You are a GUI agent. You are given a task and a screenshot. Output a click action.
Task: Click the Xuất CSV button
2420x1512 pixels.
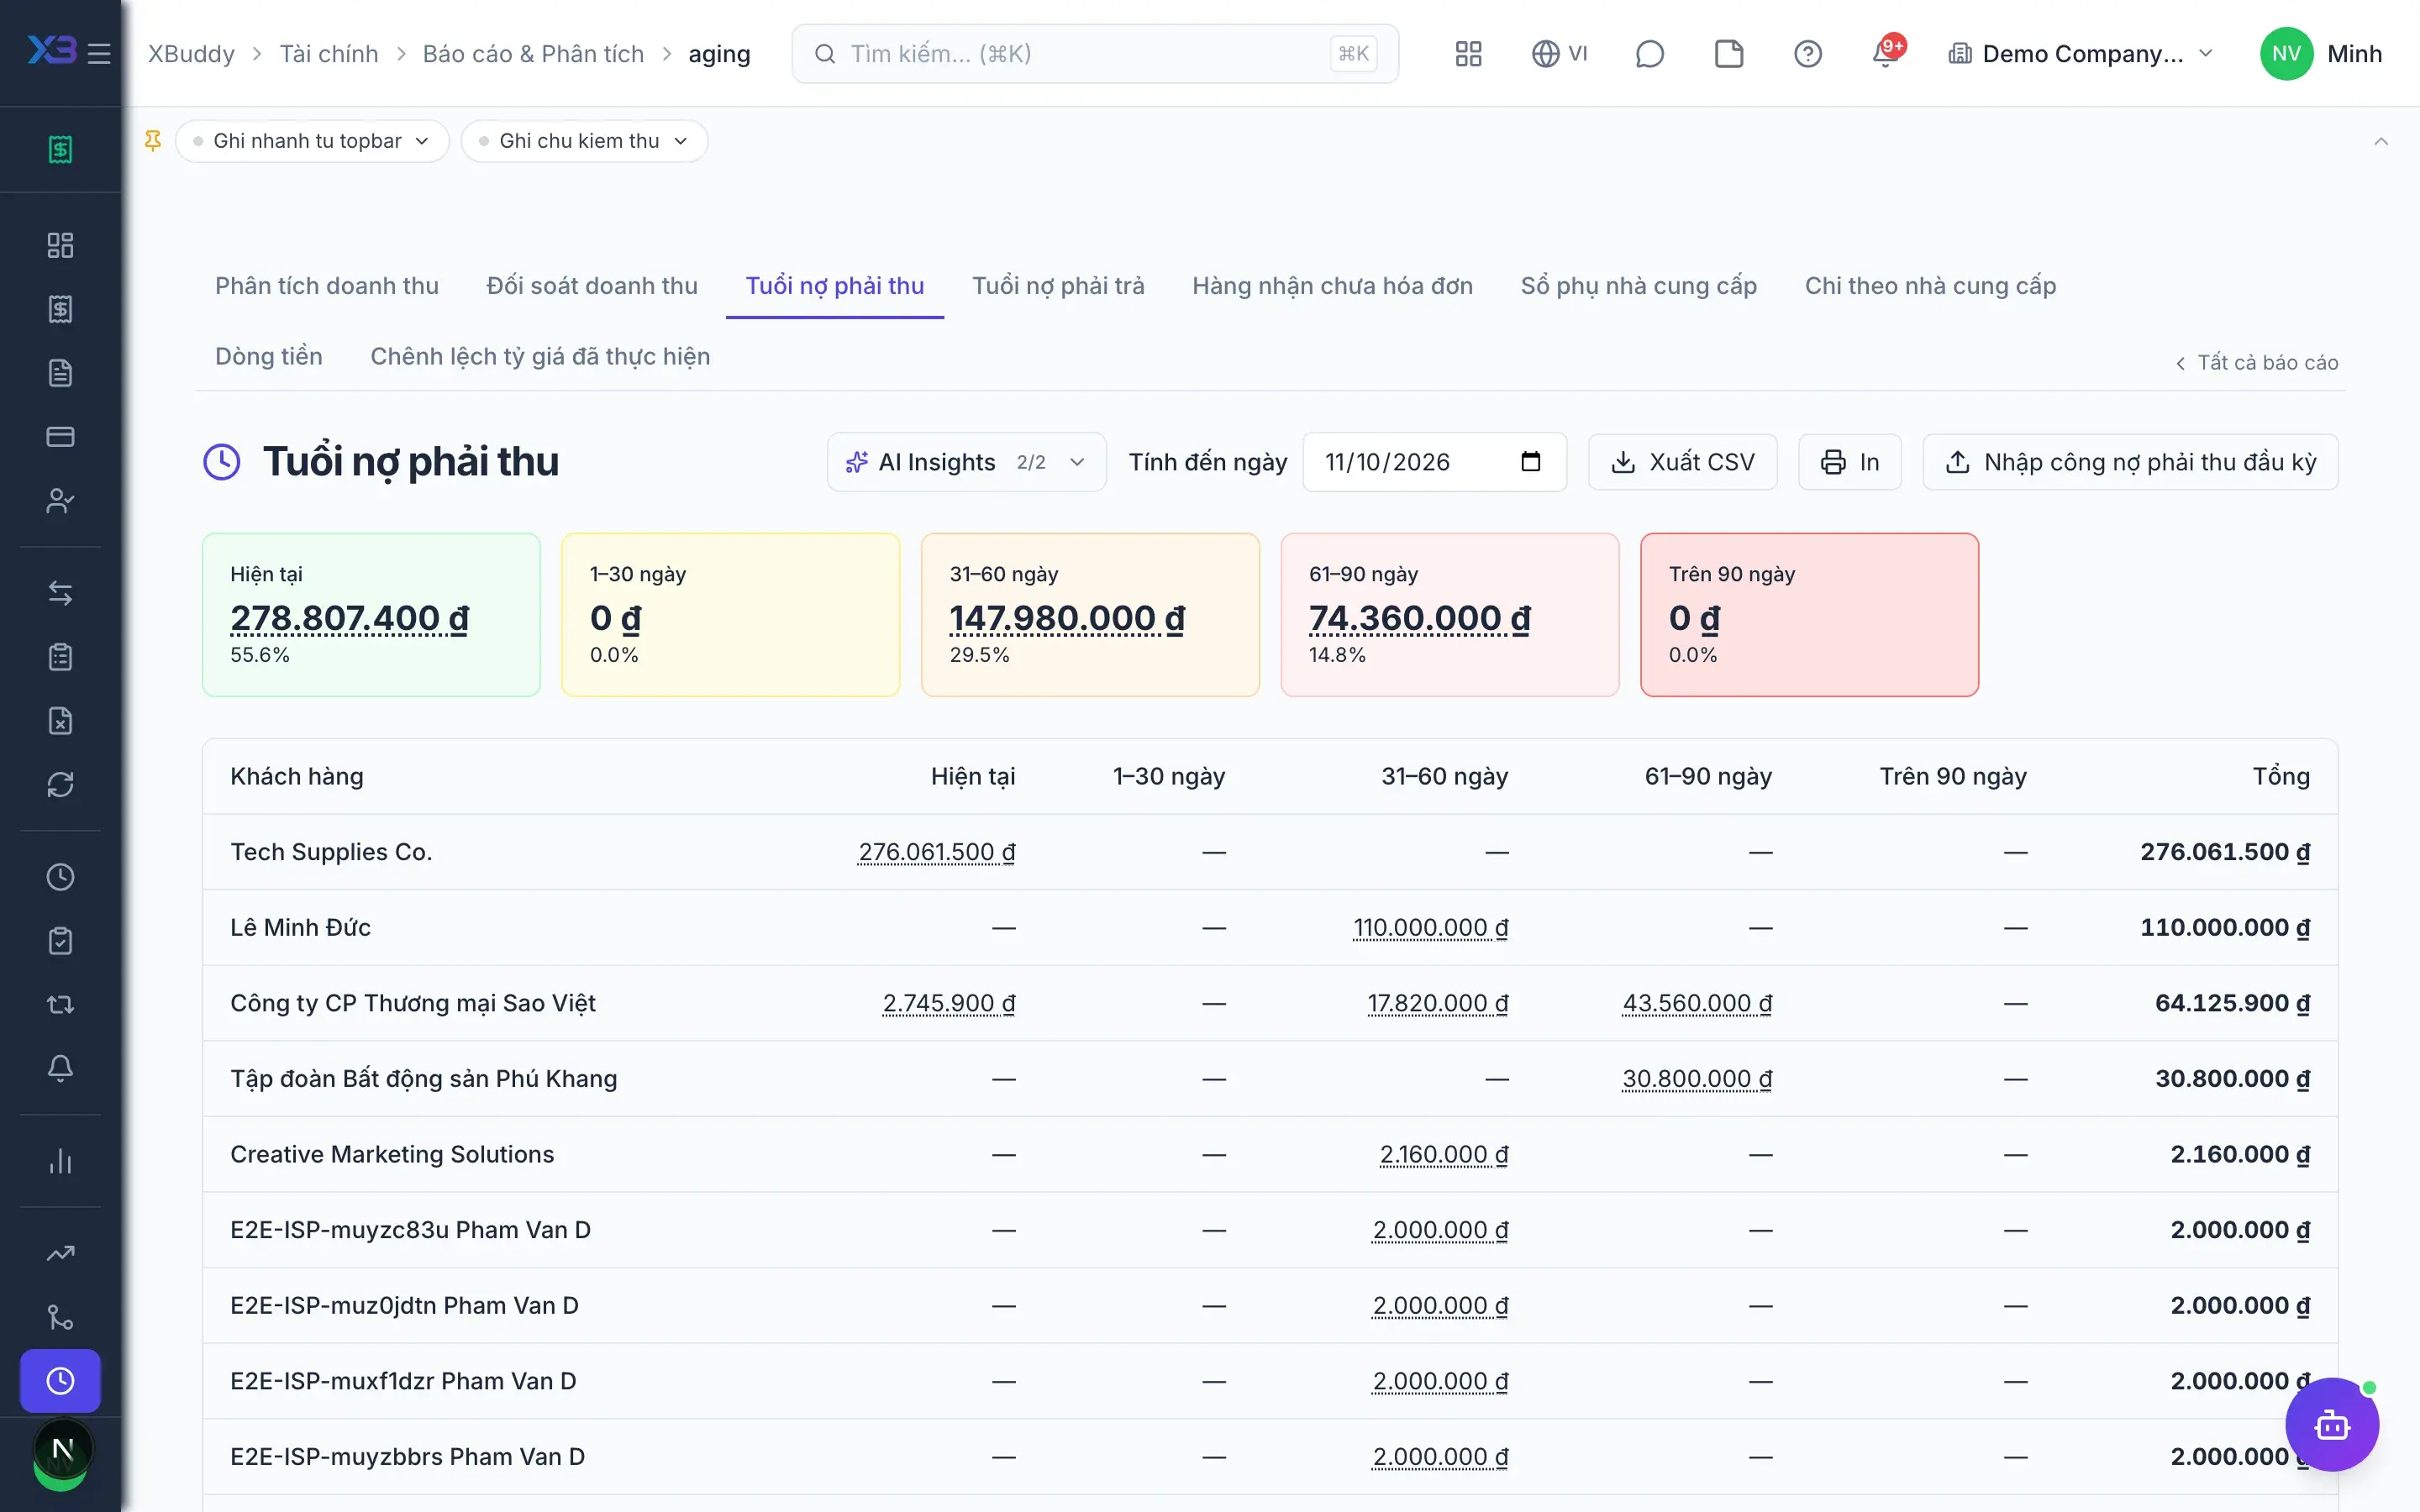pyautogui.click(x=1683, y=462)
